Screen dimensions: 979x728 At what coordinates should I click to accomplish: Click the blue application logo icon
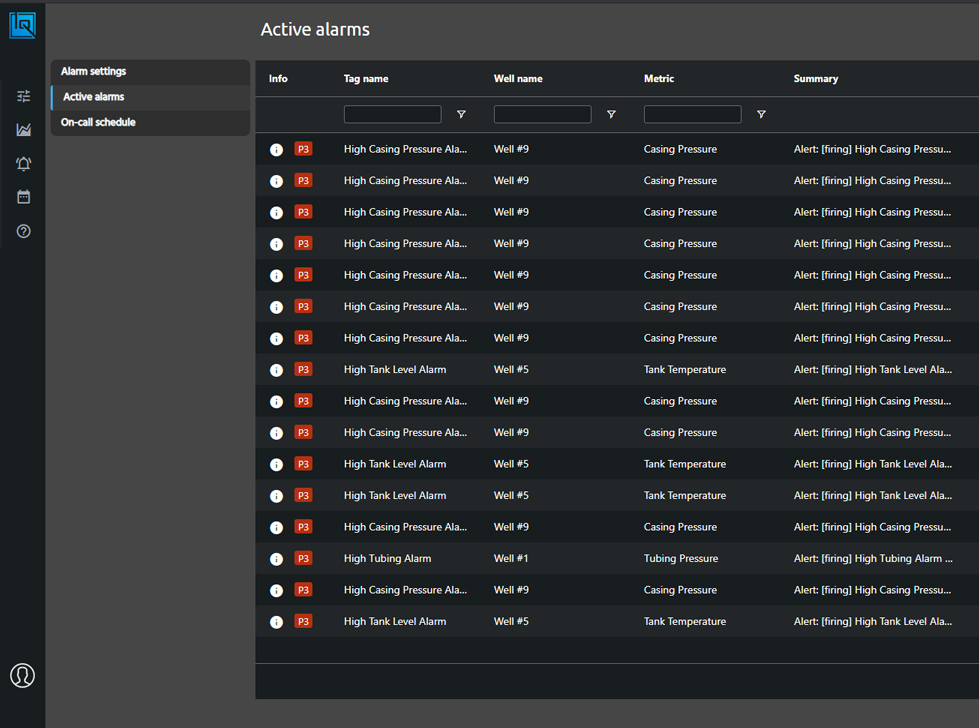[22, 25]
